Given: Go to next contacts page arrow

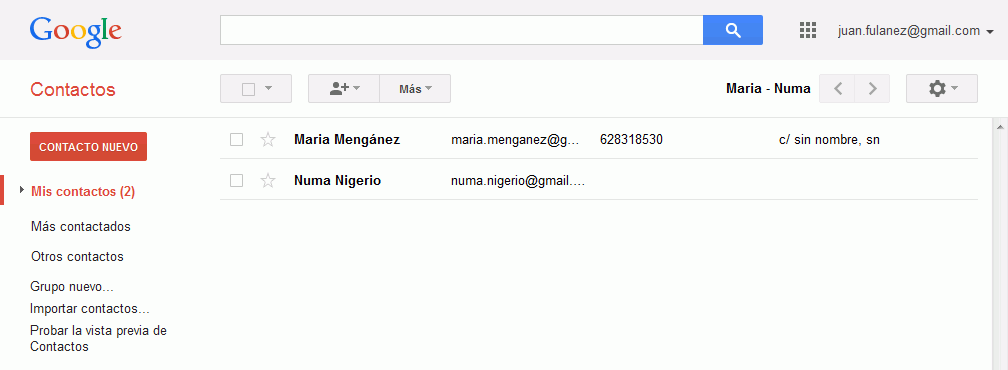Looking at the screenshot, I should click(872, 89).
